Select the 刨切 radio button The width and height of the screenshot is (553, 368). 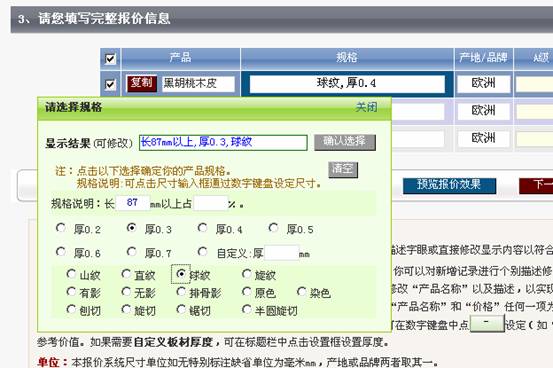[x=71, y=309]
